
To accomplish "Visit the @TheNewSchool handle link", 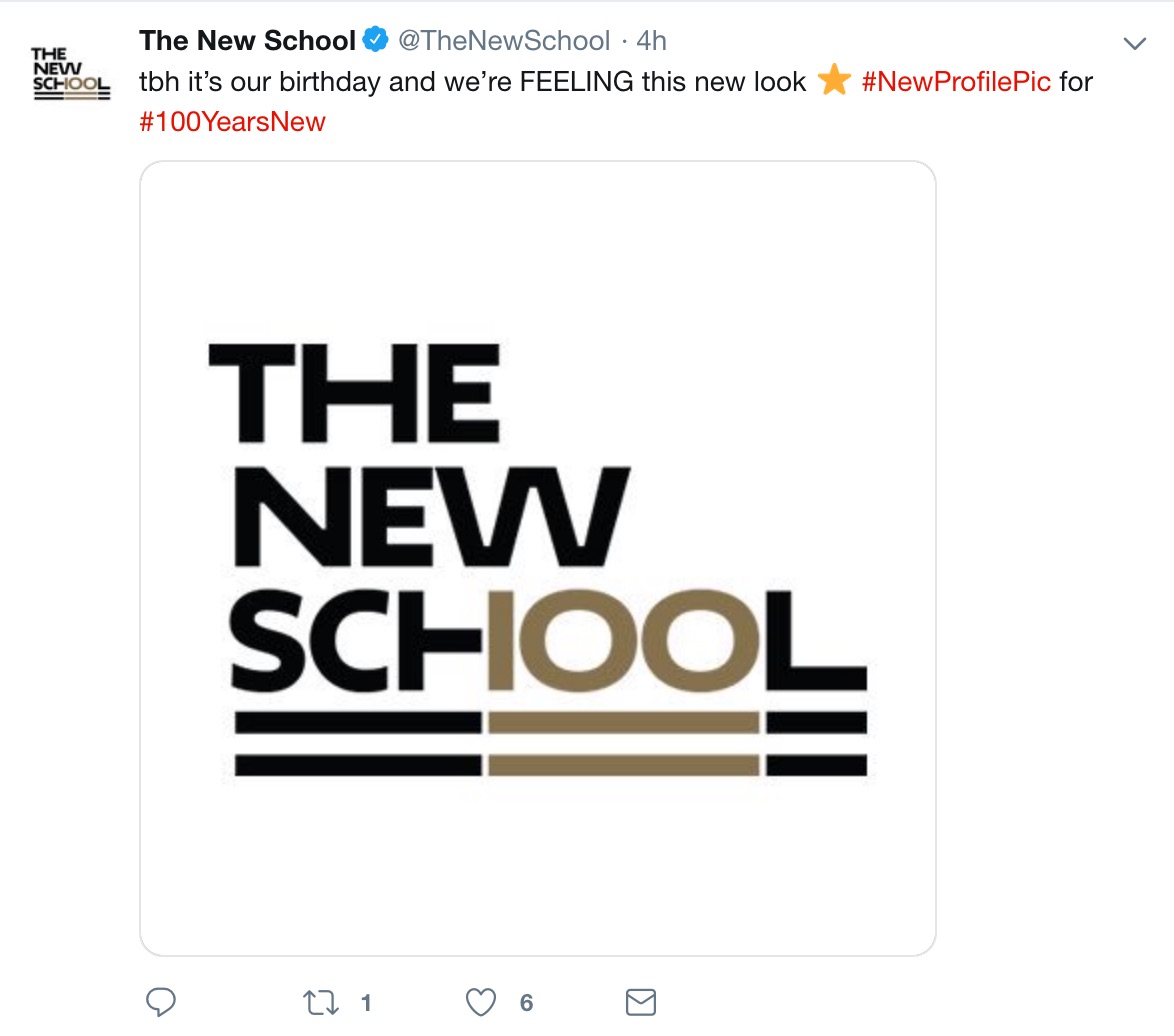I will pos(504,41).
